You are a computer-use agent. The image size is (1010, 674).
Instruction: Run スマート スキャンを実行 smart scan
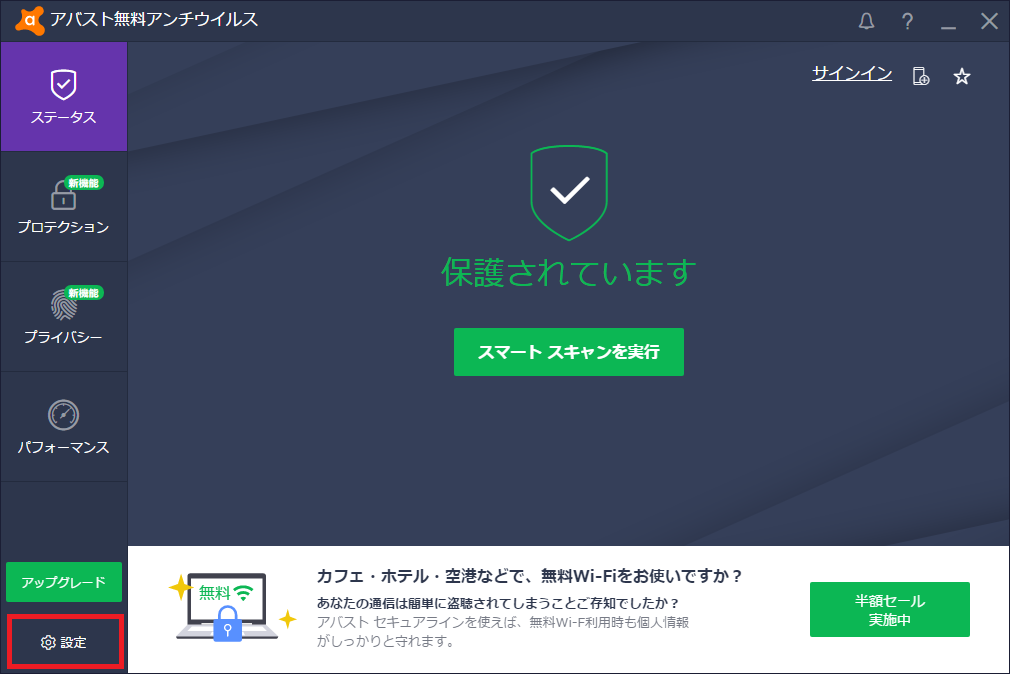[569, 352]
